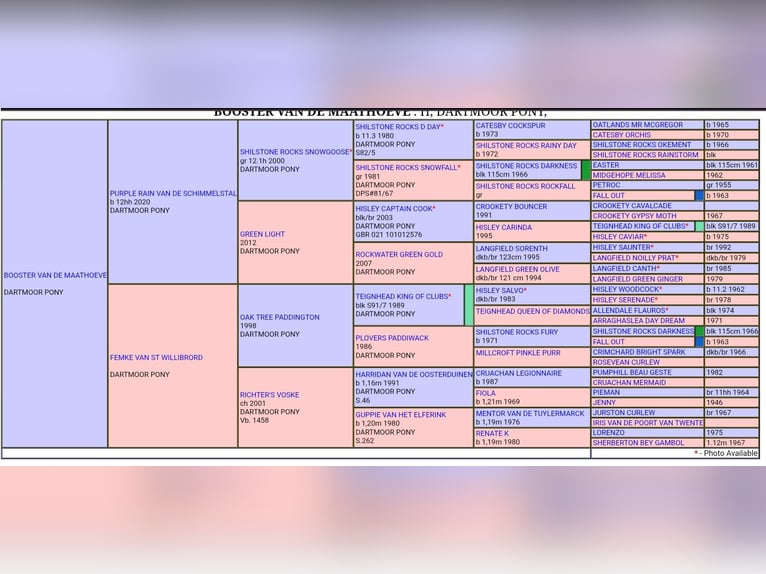Open Hisley Captain Cook entry
Viewport: 766px width, 574px height.
[394, 209]
